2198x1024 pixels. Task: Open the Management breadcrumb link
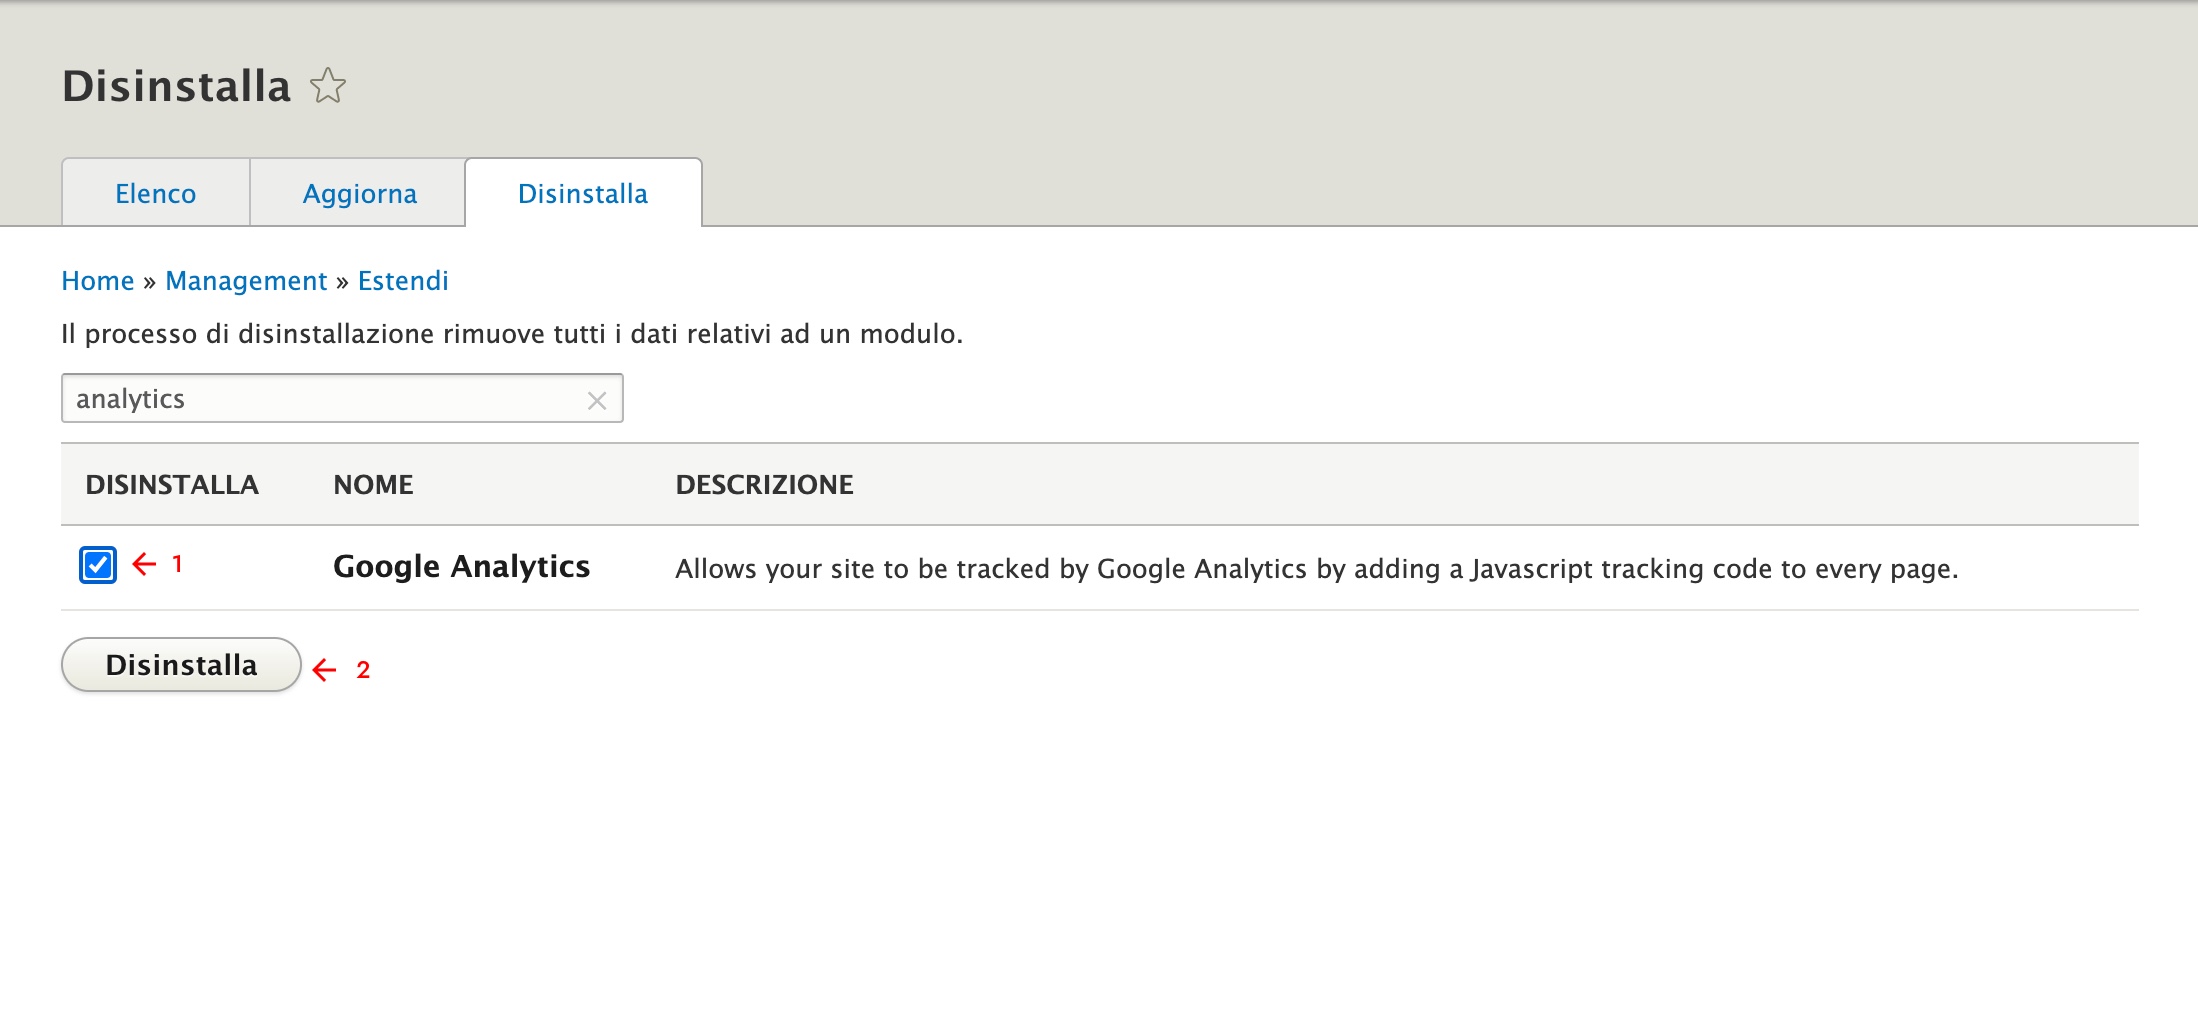point(246,281)
